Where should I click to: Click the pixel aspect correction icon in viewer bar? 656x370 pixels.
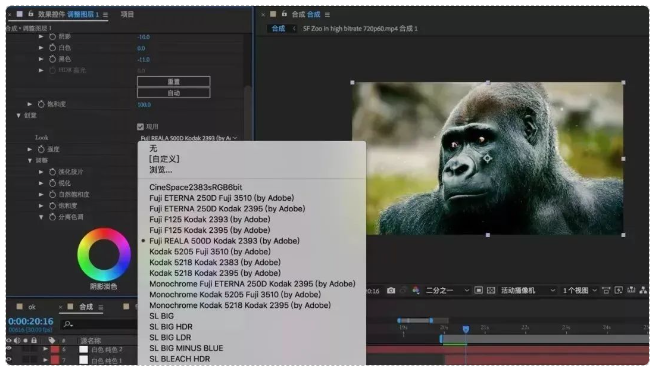point(606,290)
